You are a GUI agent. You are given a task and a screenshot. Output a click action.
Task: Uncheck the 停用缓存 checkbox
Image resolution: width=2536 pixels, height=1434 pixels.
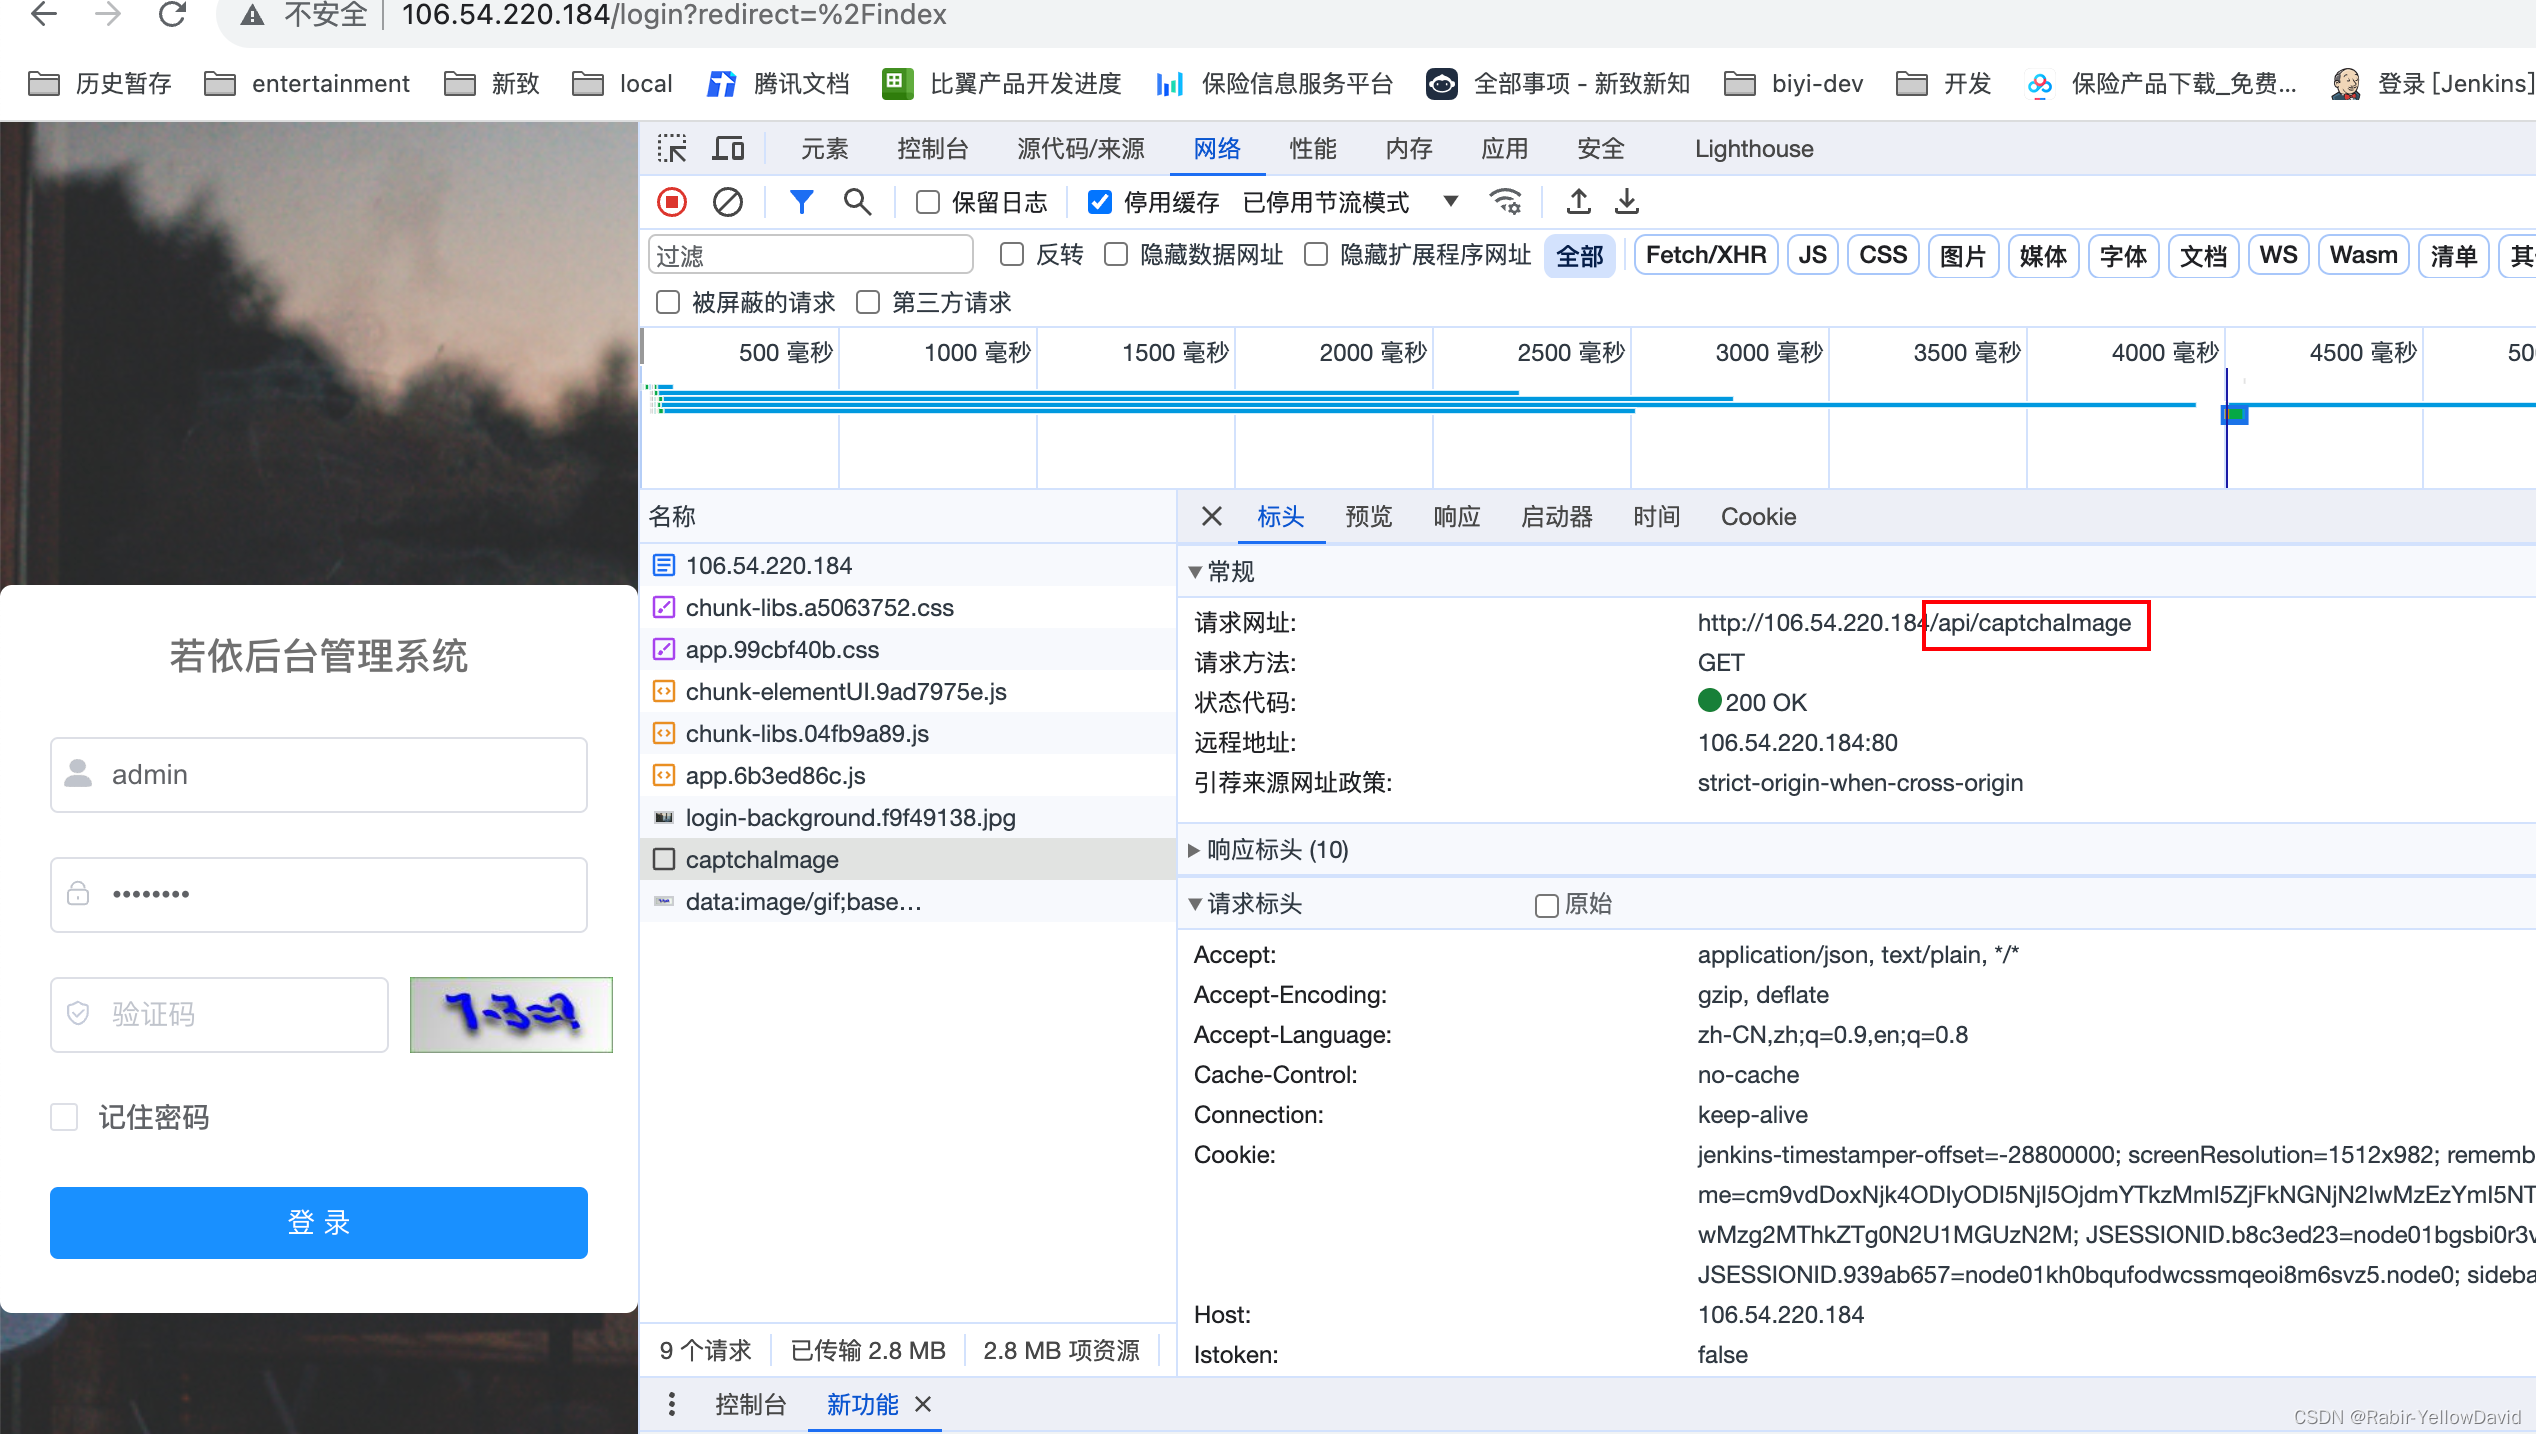1099,202
